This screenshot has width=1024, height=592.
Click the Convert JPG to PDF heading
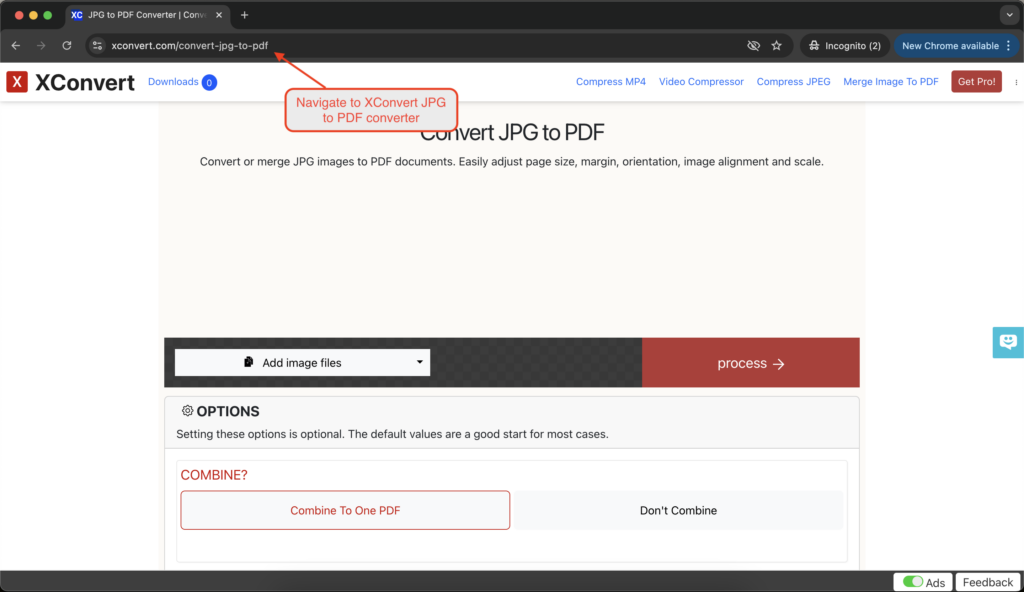tap(512, 133)
